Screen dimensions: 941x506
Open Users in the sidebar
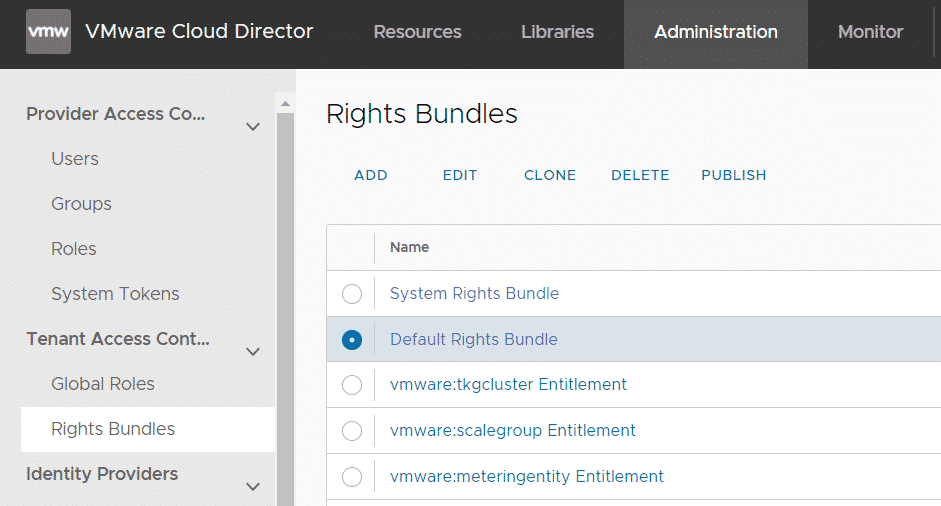(x=74, y=158)
